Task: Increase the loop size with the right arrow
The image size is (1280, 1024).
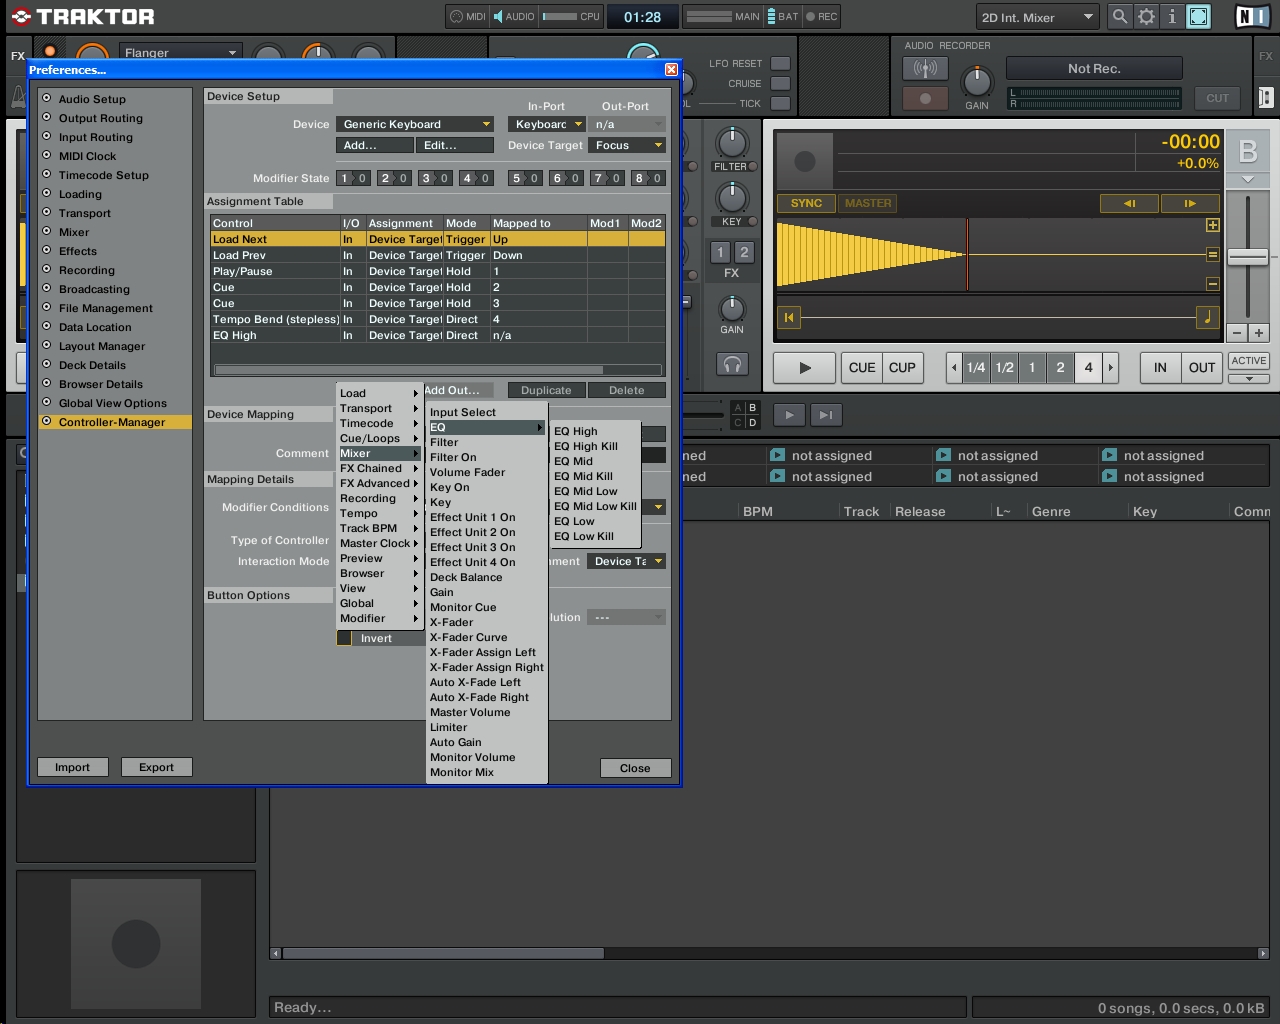Action: [1110, 367]
